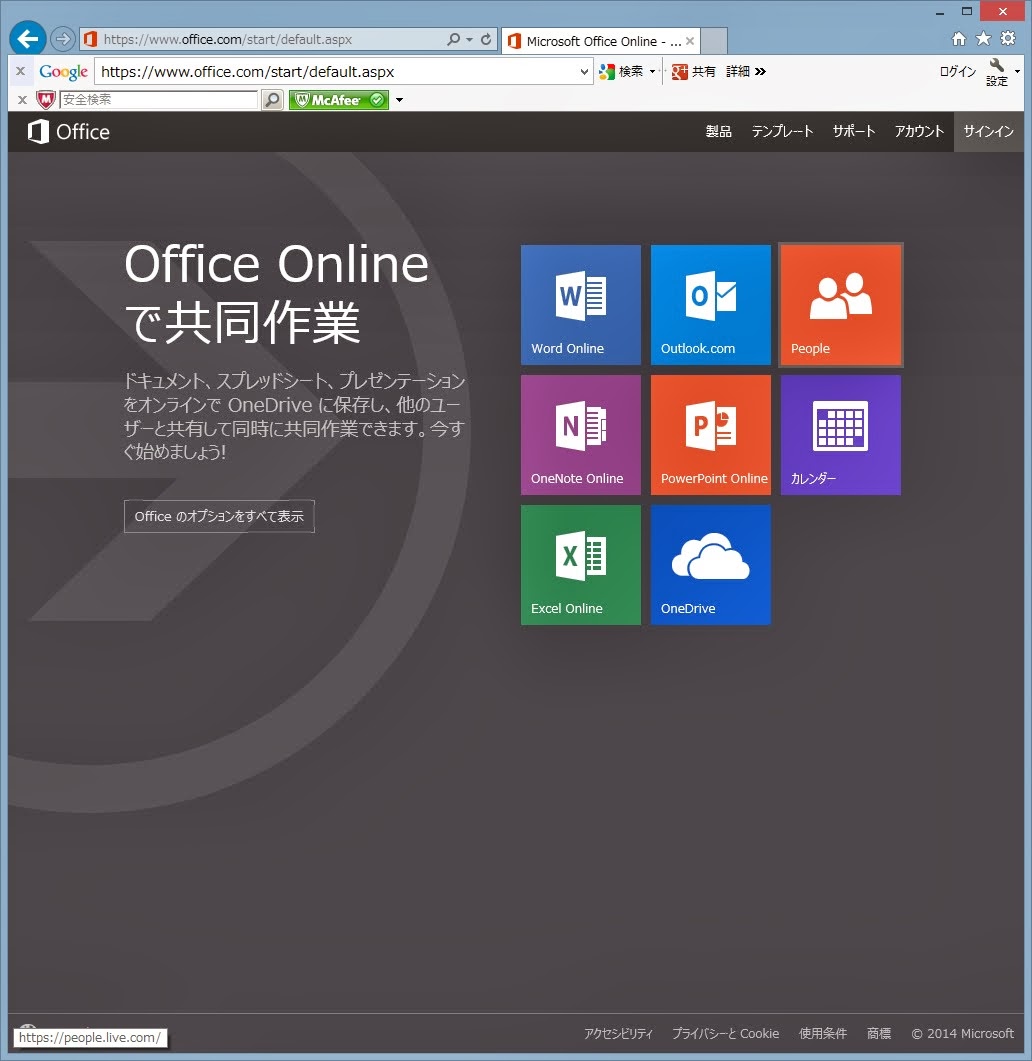Click the Office logo in the header
Screen dimensions: 1032x1061
68,131
